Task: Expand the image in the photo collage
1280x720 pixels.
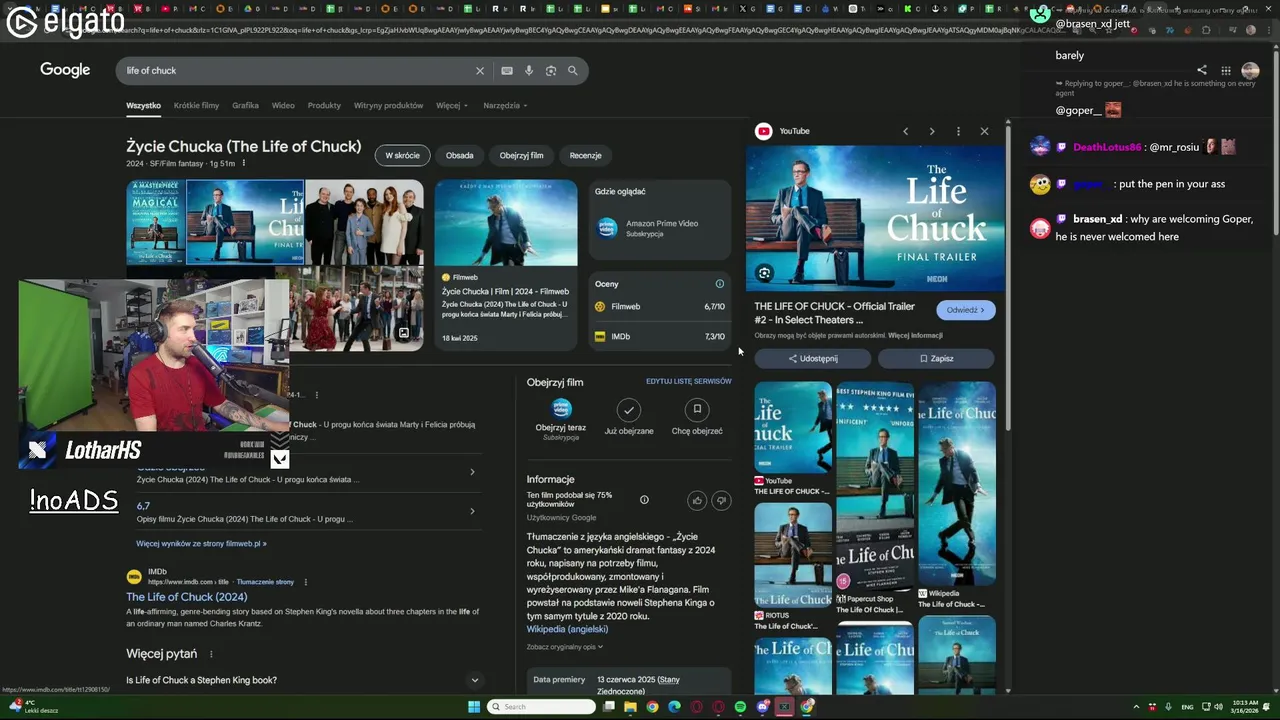Action: [x=404, y=333]
